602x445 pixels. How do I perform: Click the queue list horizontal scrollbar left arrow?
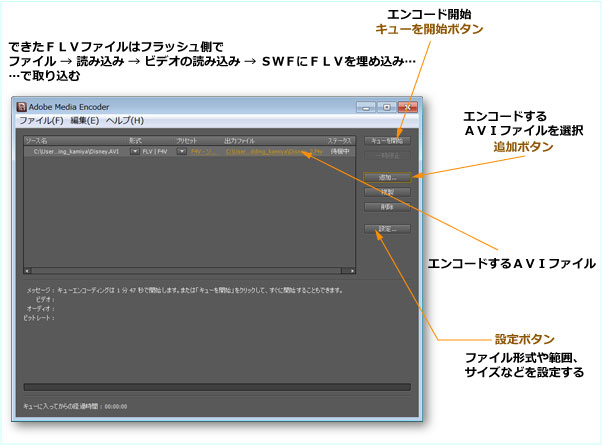[27, 270]
